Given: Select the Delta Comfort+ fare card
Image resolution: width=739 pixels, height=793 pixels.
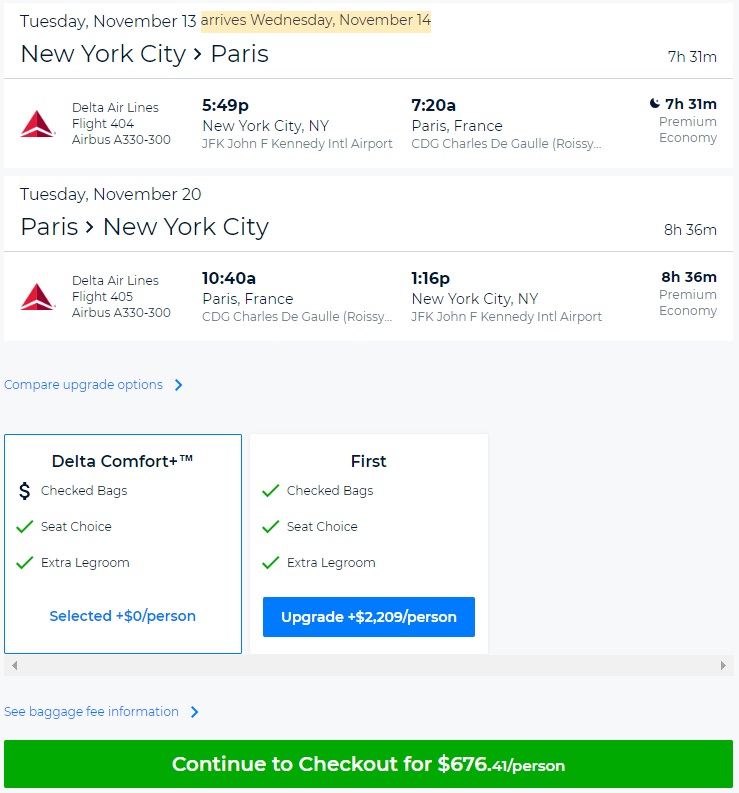Looking at the screenshot, I should pos(123,543).
